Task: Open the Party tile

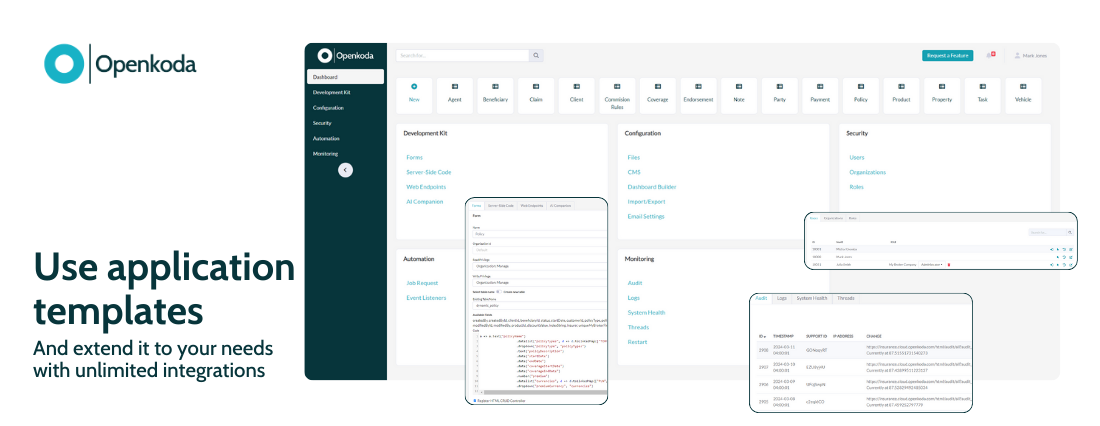Action: pos(779,95)
